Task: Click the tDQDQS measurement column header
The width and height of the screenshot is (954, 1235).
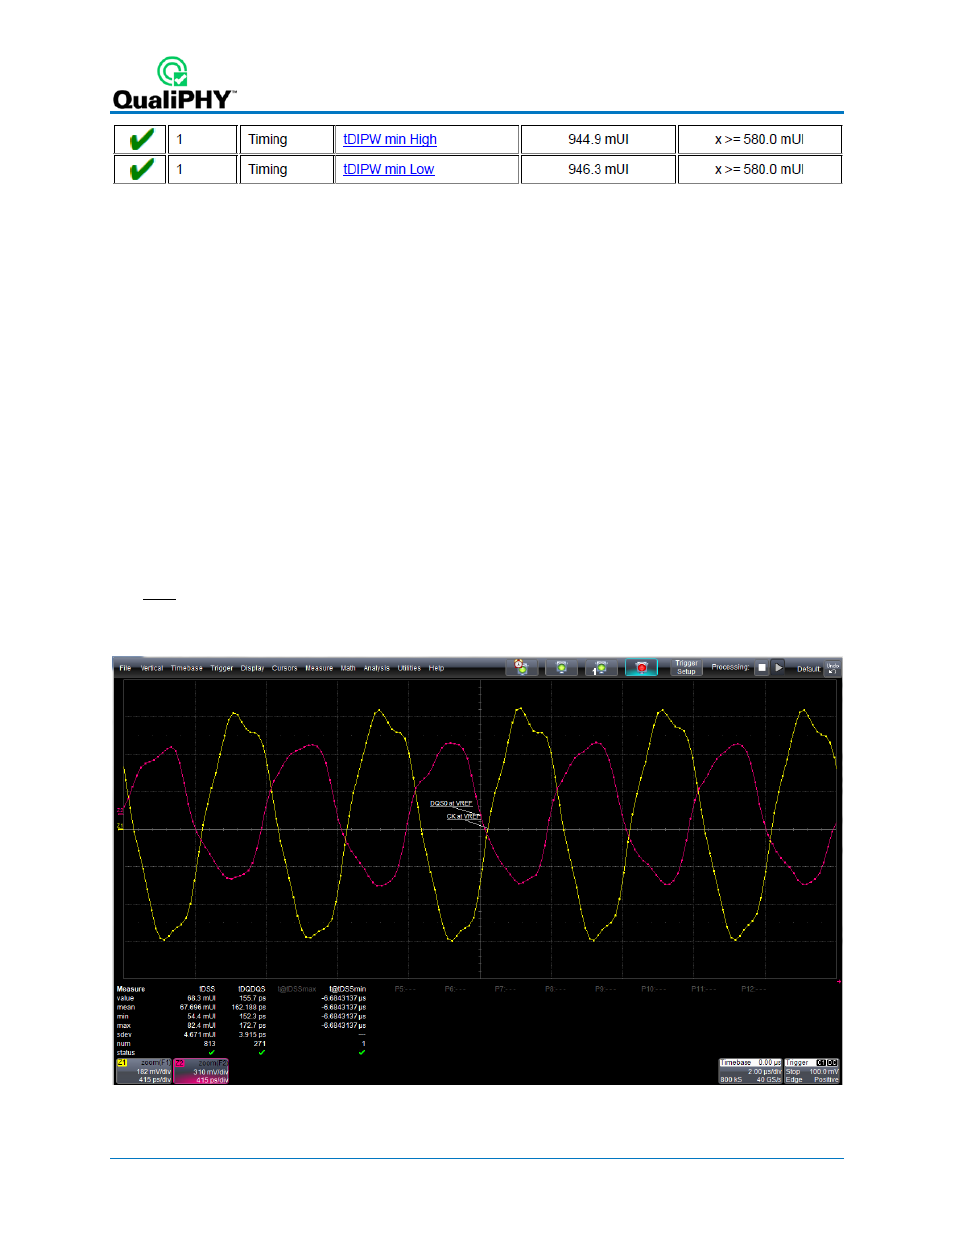Action: tap(252, 989)
